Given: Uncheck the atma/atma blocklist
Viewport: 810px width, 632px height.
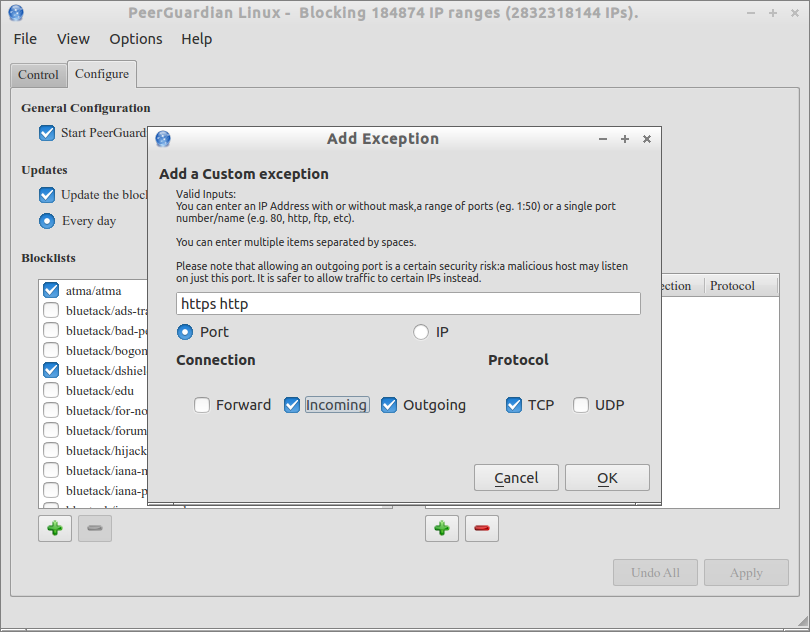Looking at the screenshot, I should coord(51,290).
